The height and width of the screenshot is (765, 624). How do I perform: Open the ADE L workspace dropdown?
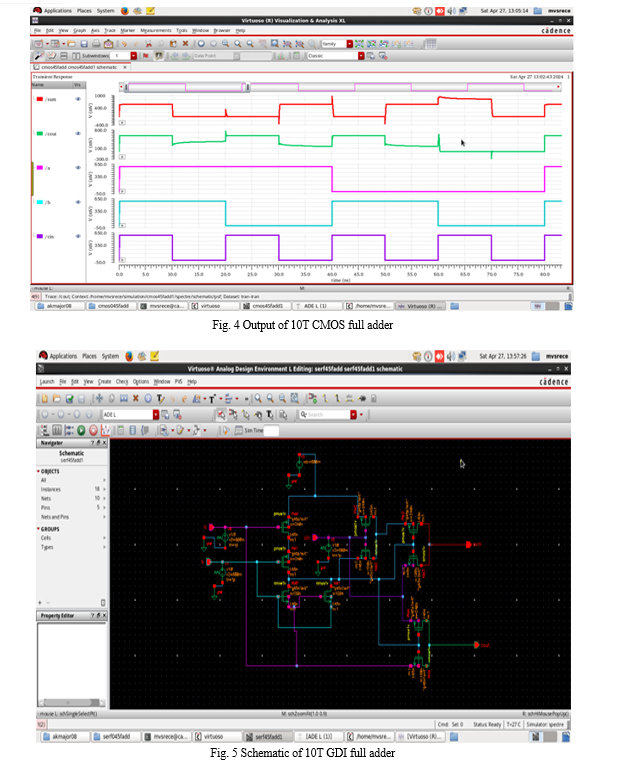156,415
